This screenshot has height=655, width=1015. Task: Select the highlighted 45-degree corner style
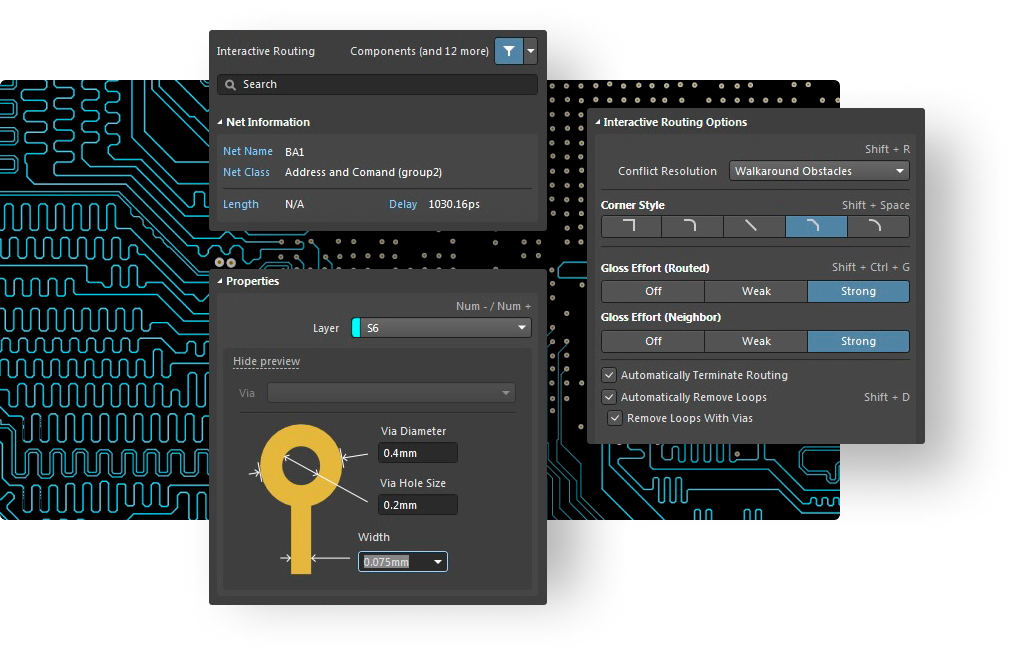pyautogui.click(x=816, y=227)
